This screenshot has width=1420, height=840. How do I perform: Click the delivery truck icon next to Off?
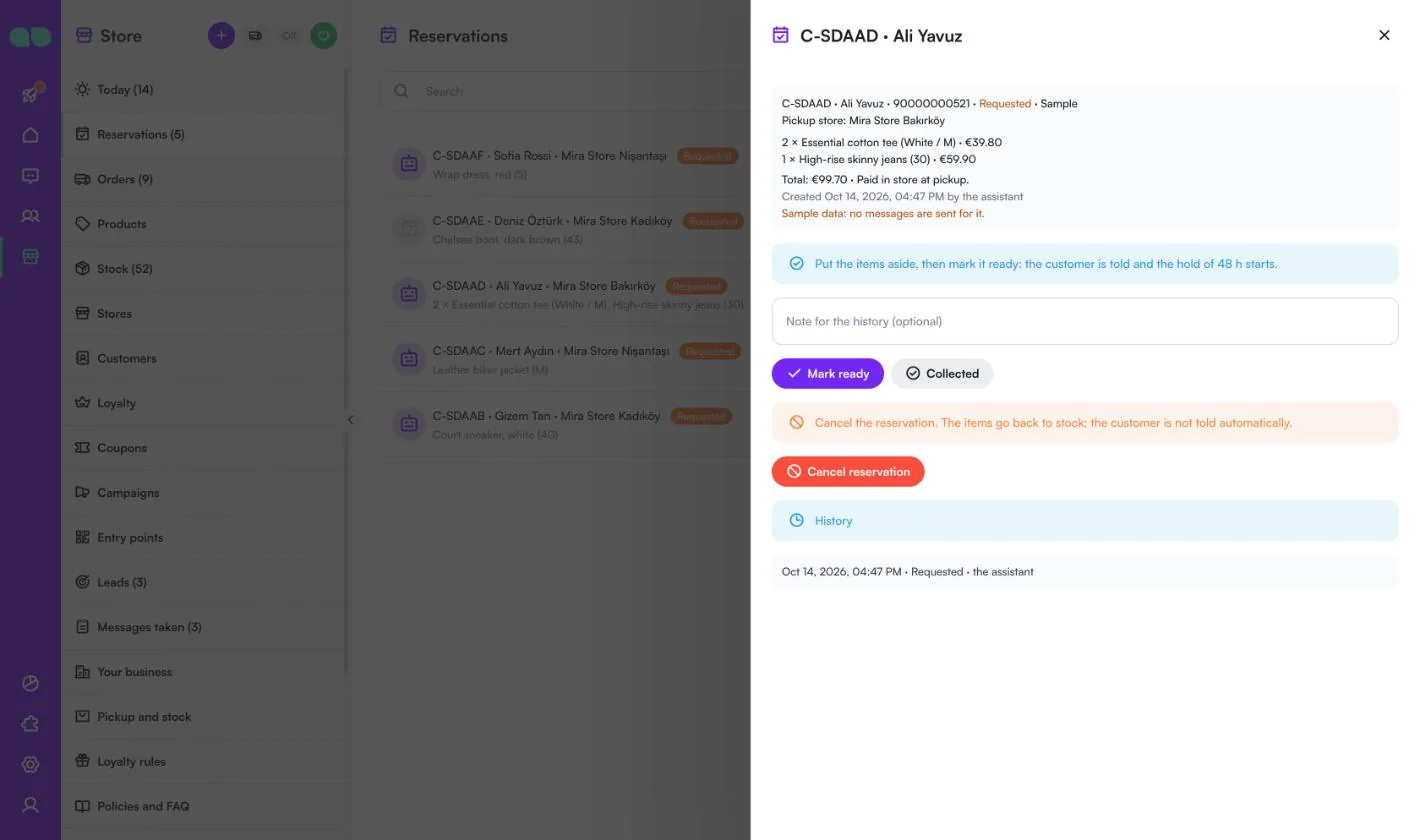(x=255, y=35)
